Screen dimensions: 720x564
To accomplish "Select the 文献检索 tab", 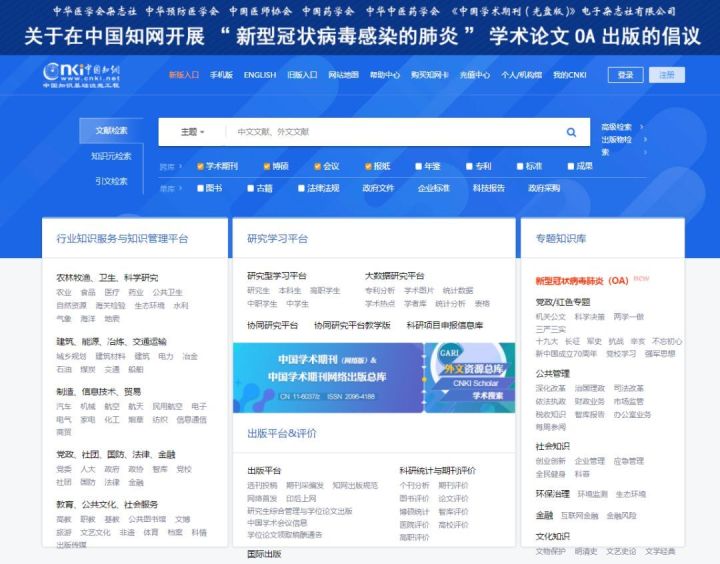I will pos(111,131).
